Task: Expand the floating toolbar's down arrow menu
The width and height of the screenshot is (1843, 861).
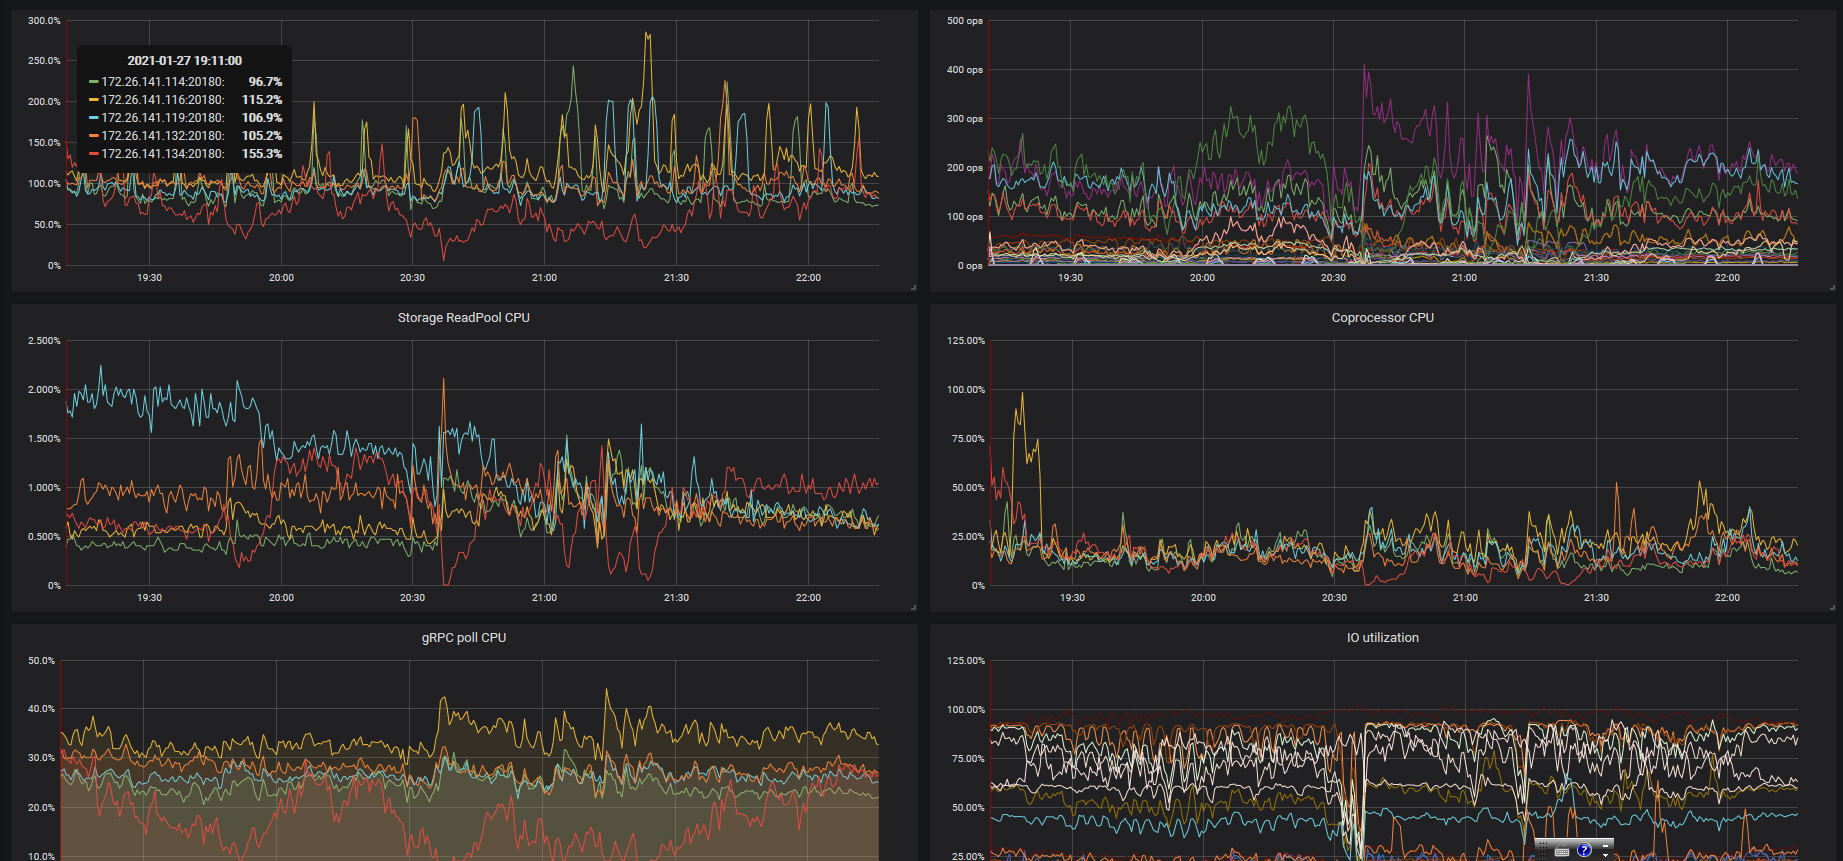Action: click(x=1605, y=855)
